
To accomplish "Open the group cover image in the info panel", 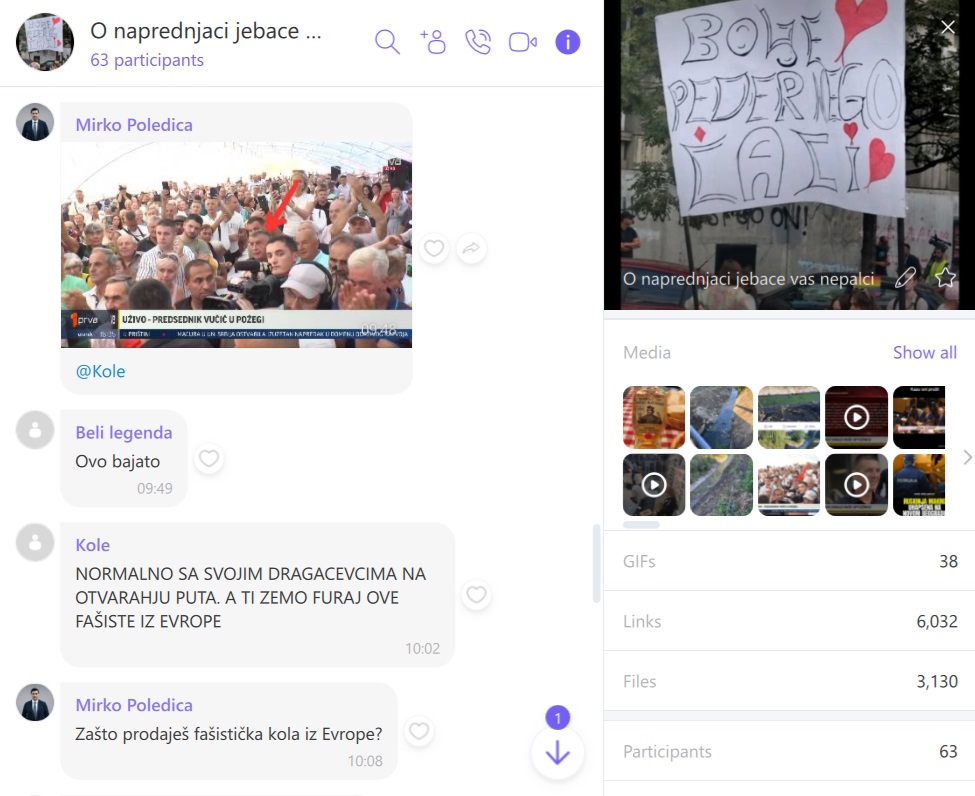I will point(789,154).
